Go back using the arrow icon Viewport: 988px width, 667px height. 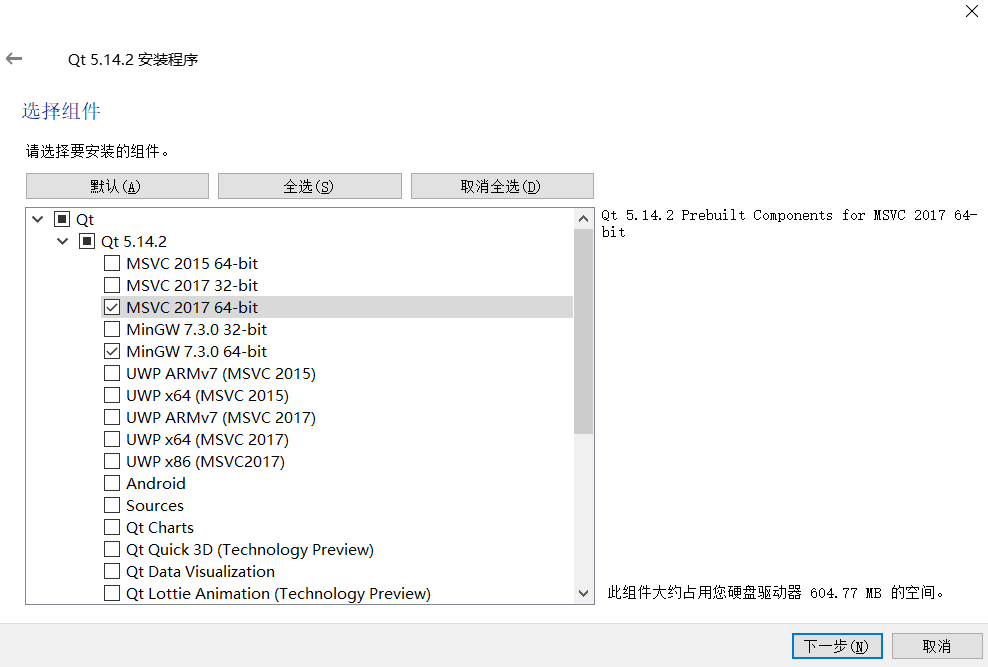point(14,59)
